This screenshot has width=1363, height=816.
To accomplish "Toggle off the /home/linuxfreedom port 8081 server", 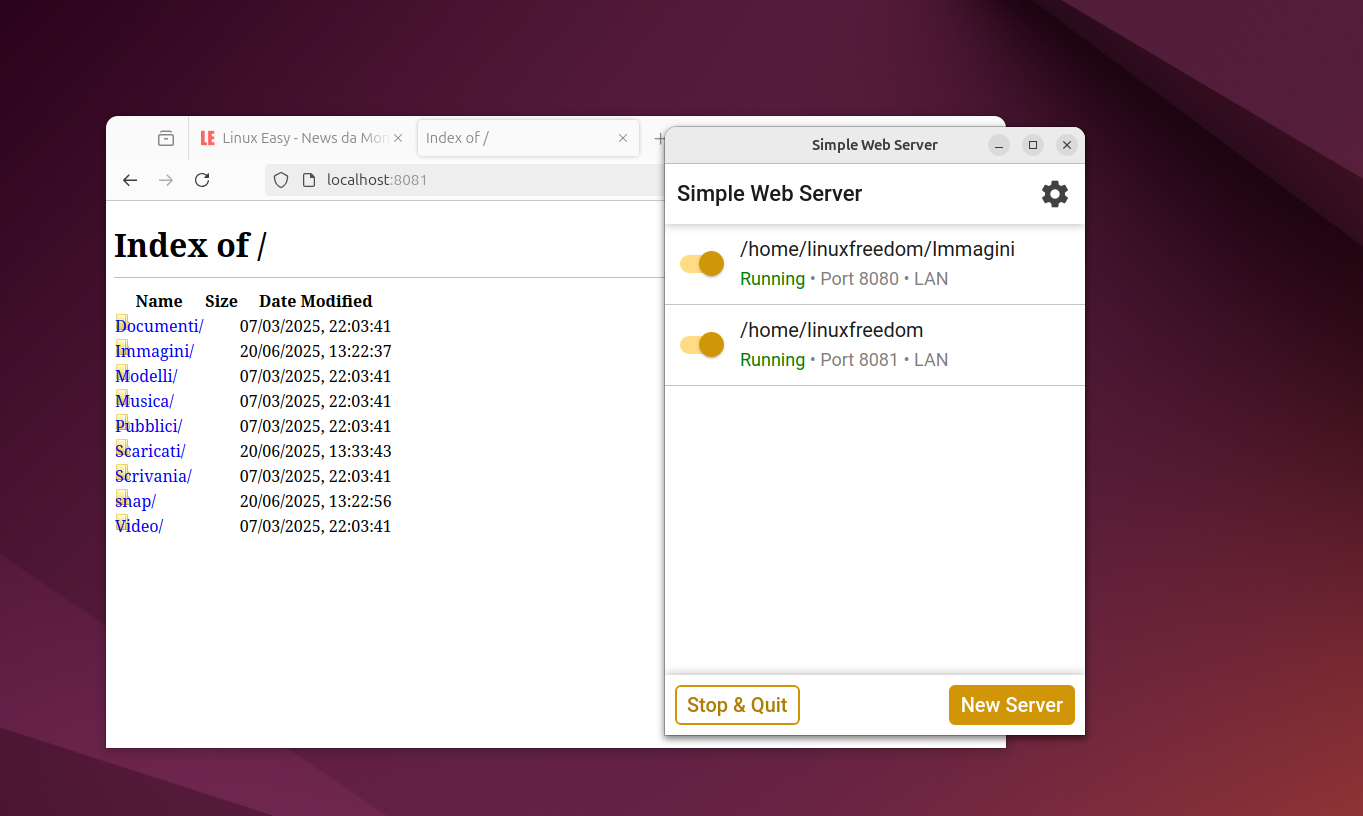I will [x=702, y=345].
